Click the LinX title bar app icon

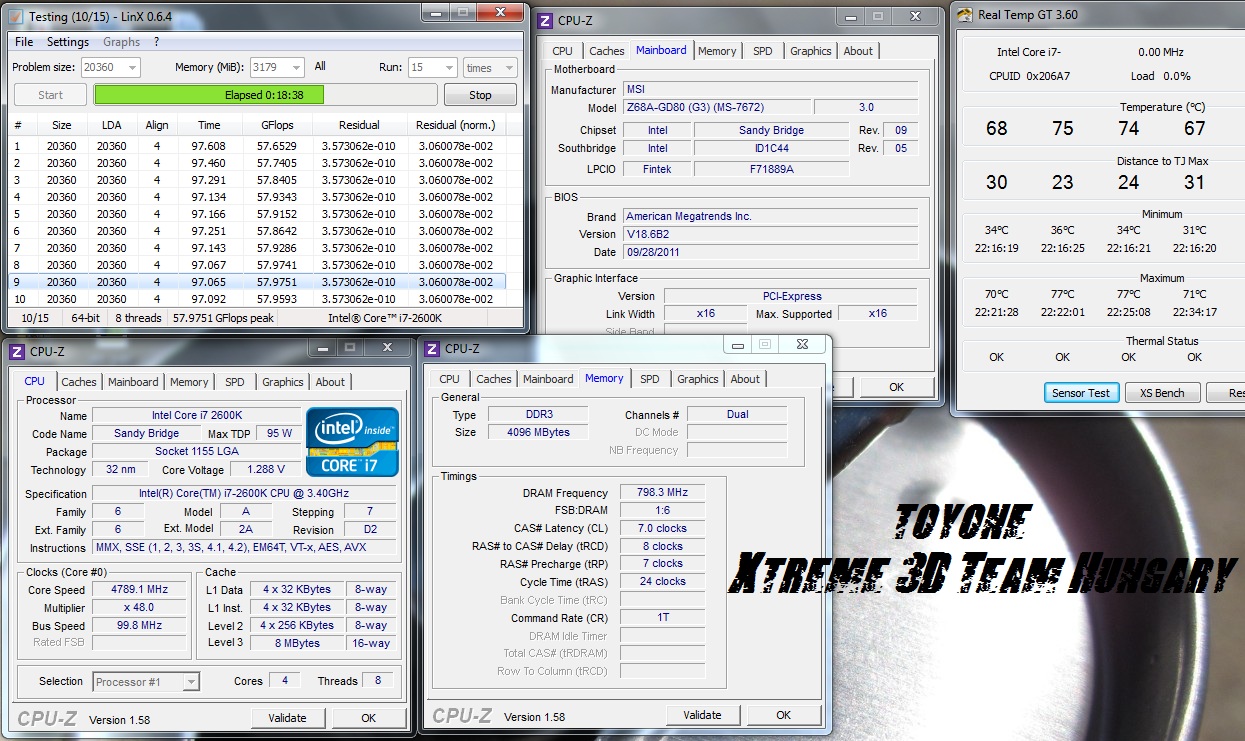click(15, 16)
